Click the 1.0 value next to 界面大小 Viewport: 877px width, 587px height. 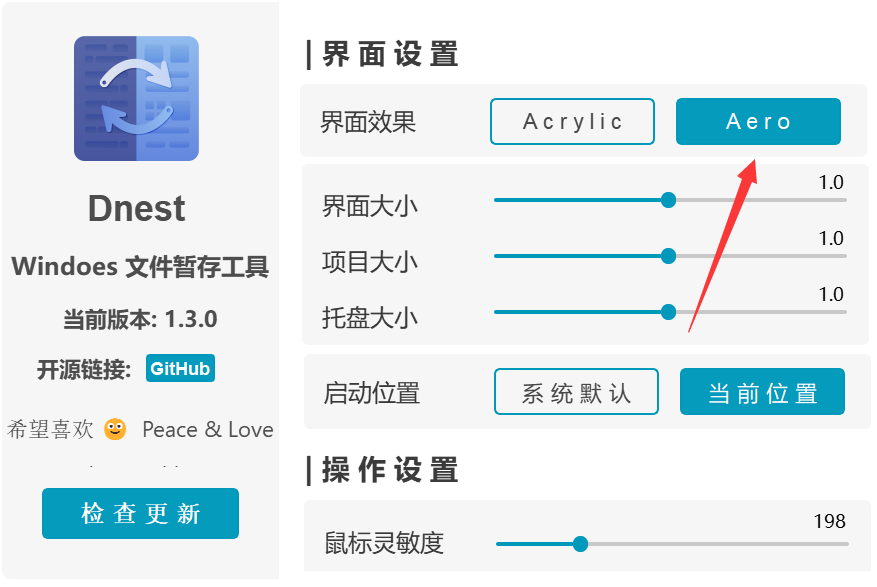(833, 182)
